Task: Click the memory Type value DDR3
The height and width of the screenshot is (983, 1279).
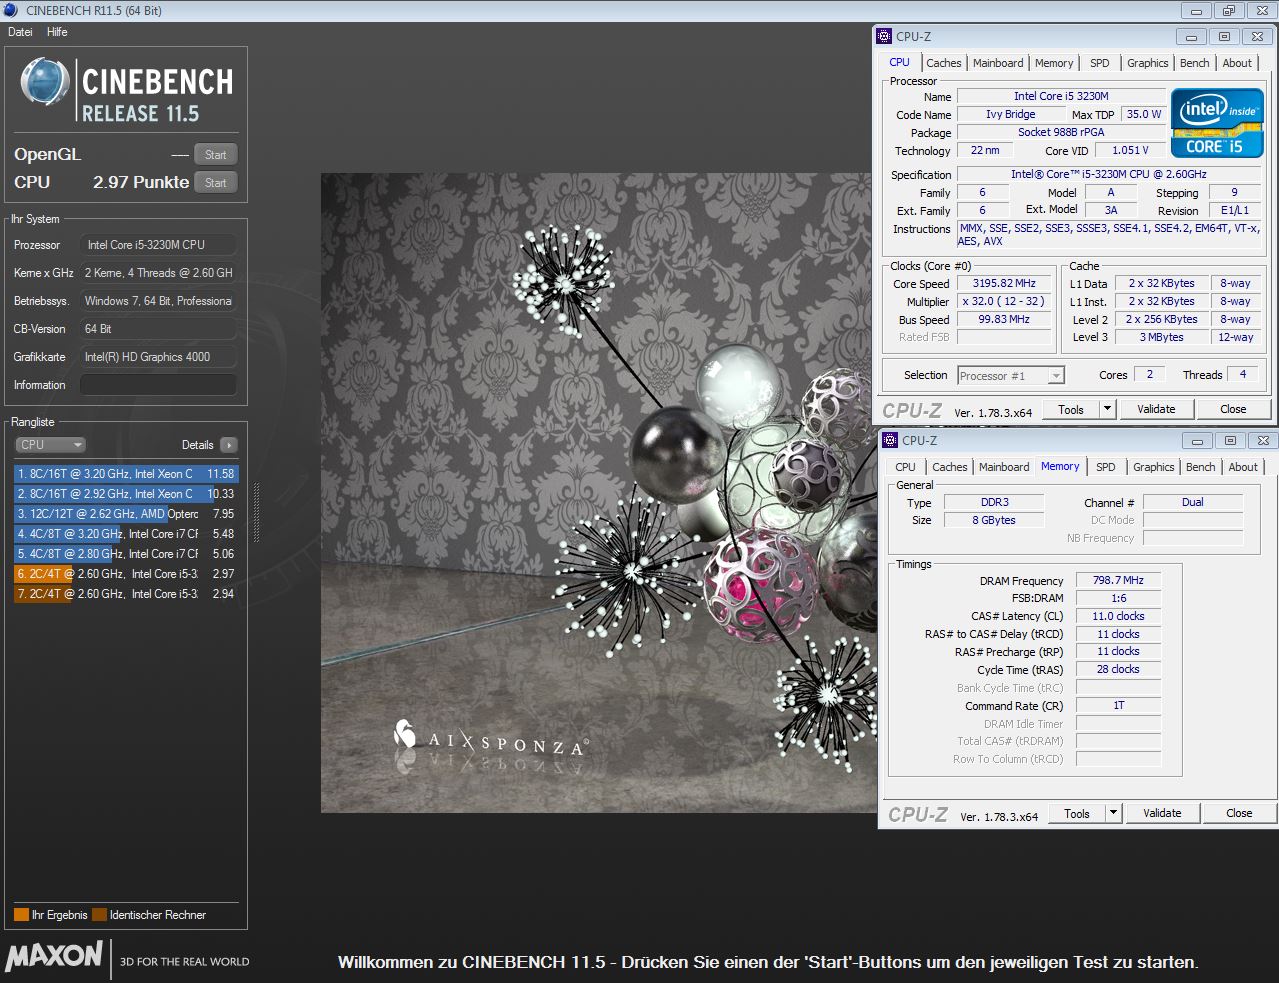Action: click(x=995, y=502)
